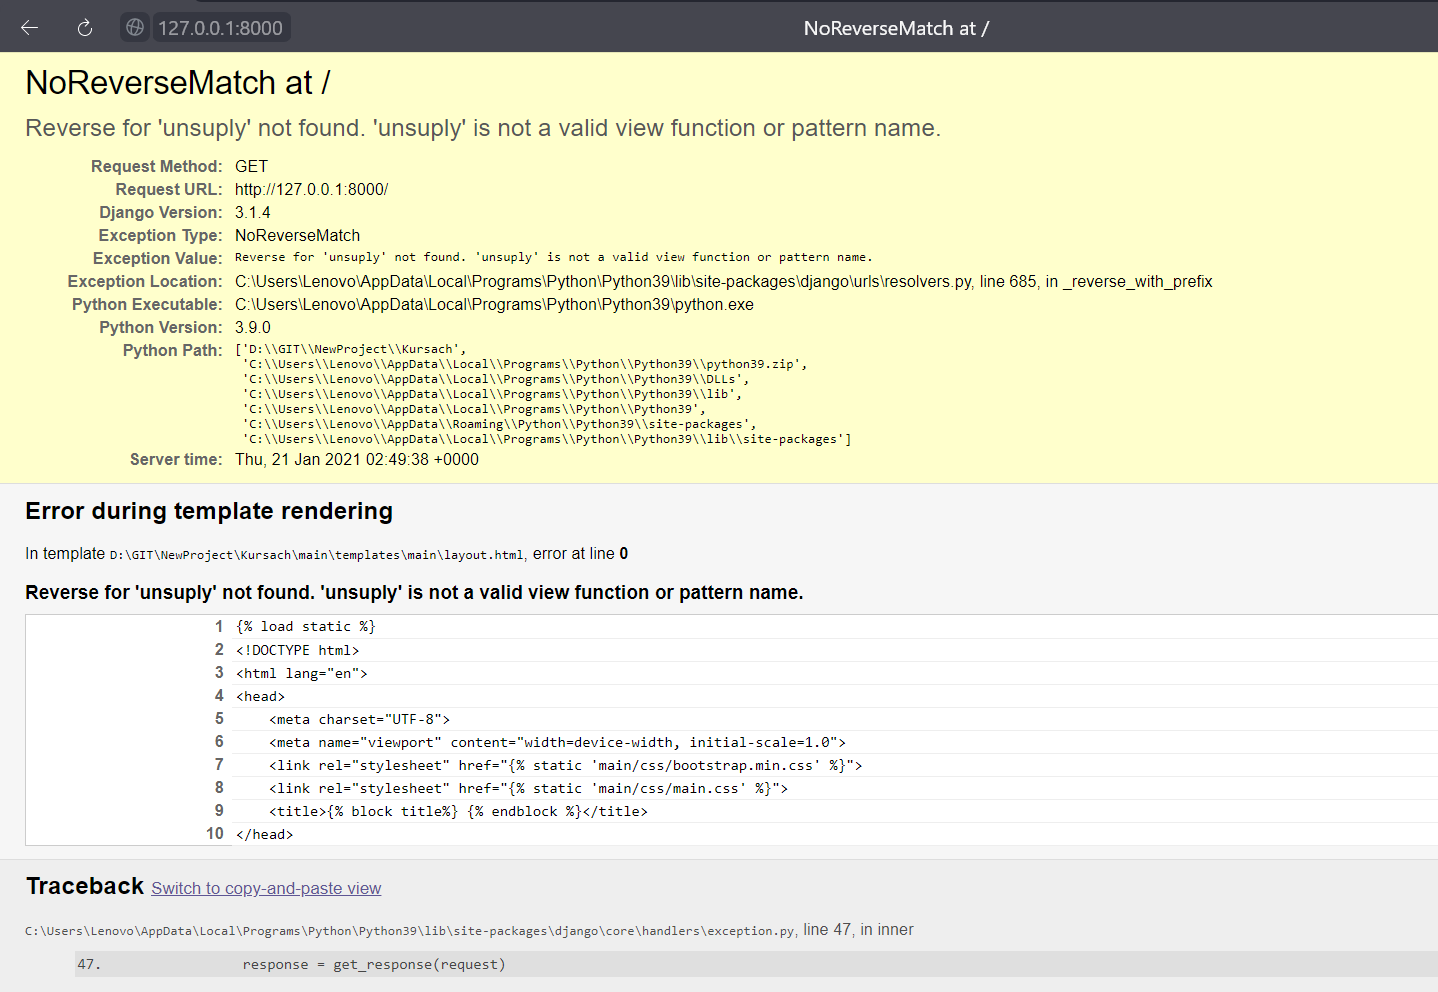Screen dimensions: 1438x992
Task: Click the block title code line
Action: pos(459,811)
